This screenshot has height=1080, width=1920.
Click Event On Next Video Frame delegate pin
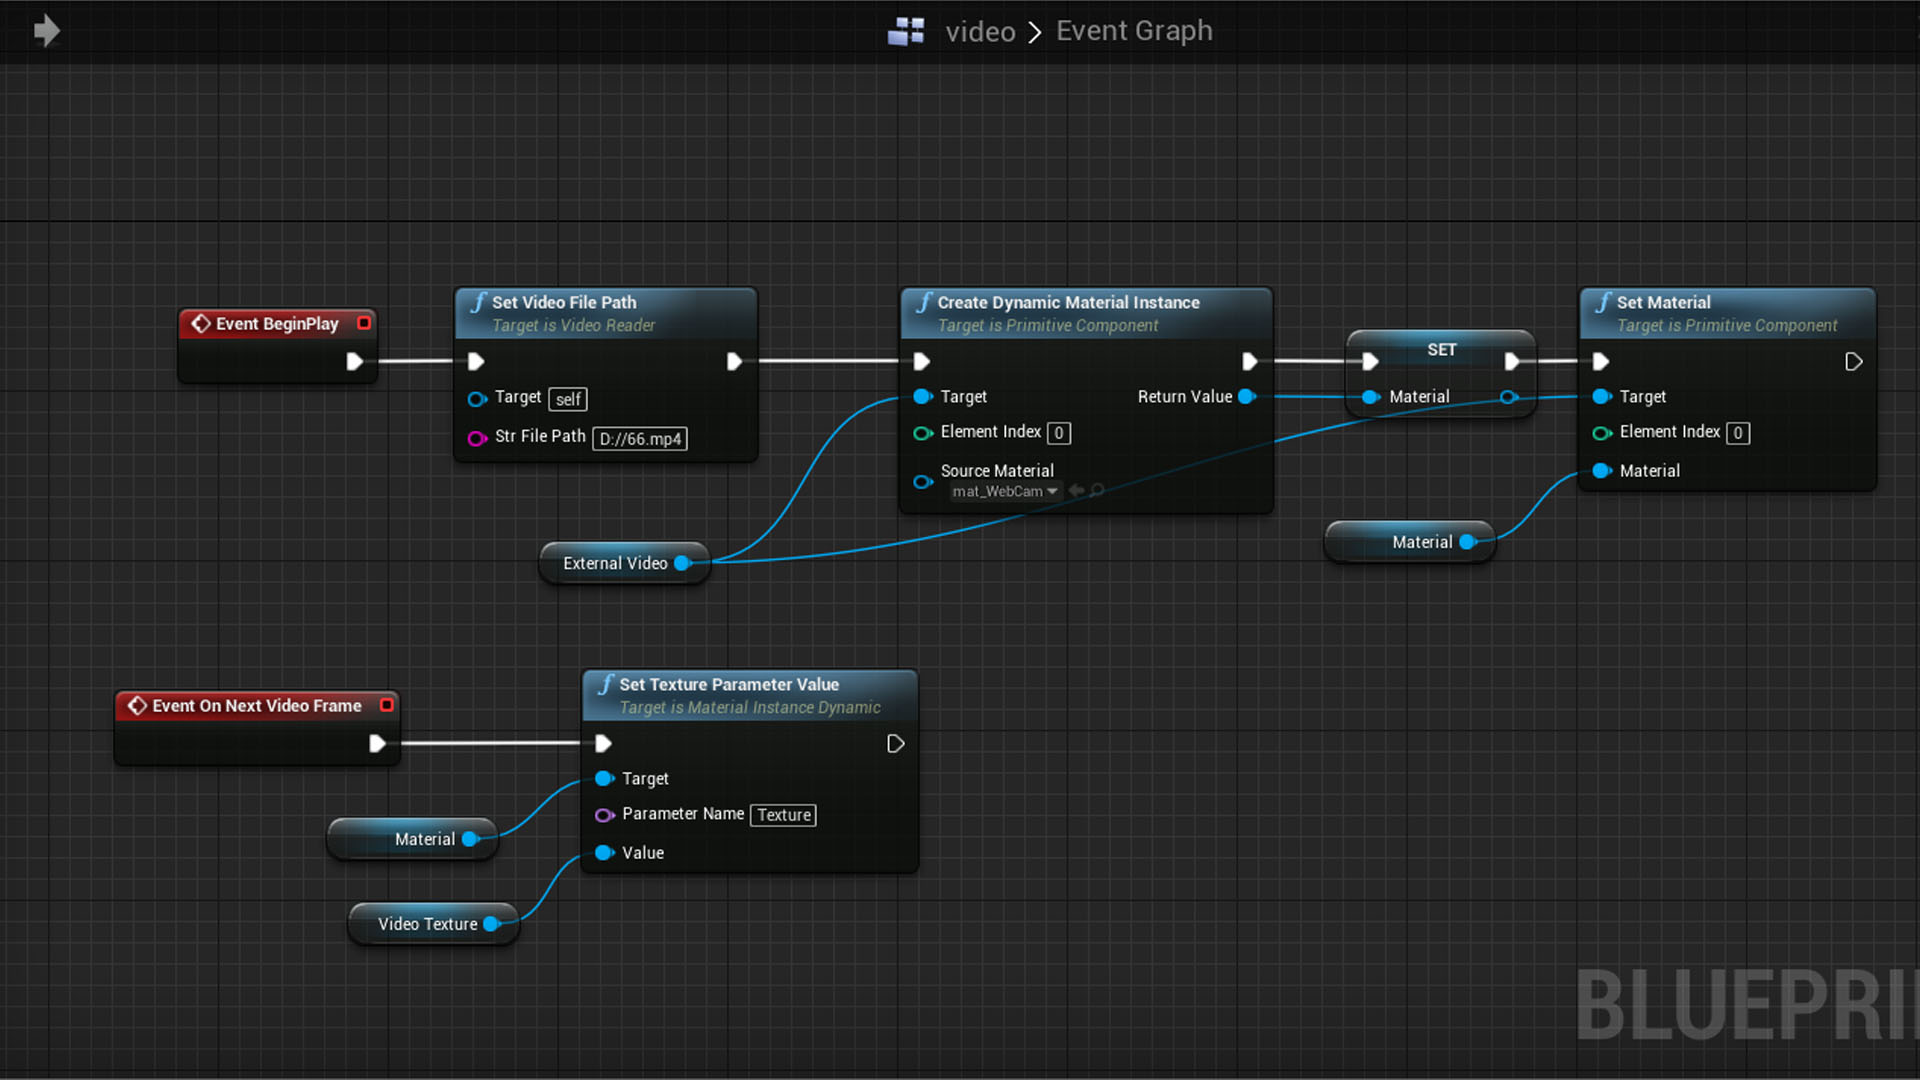[x=387, y=705]
